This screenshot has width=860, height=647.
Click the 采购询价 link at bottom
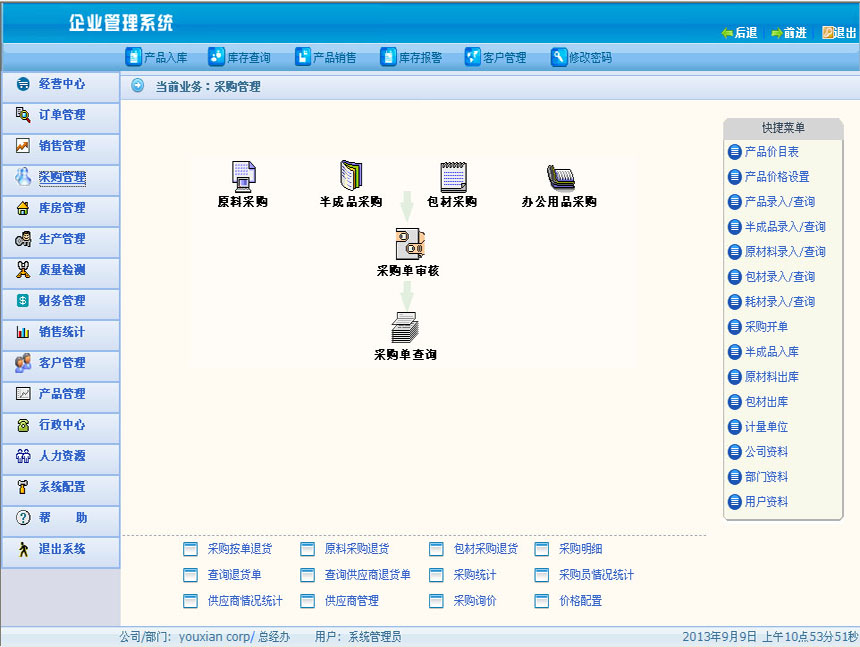click(474, 601)
